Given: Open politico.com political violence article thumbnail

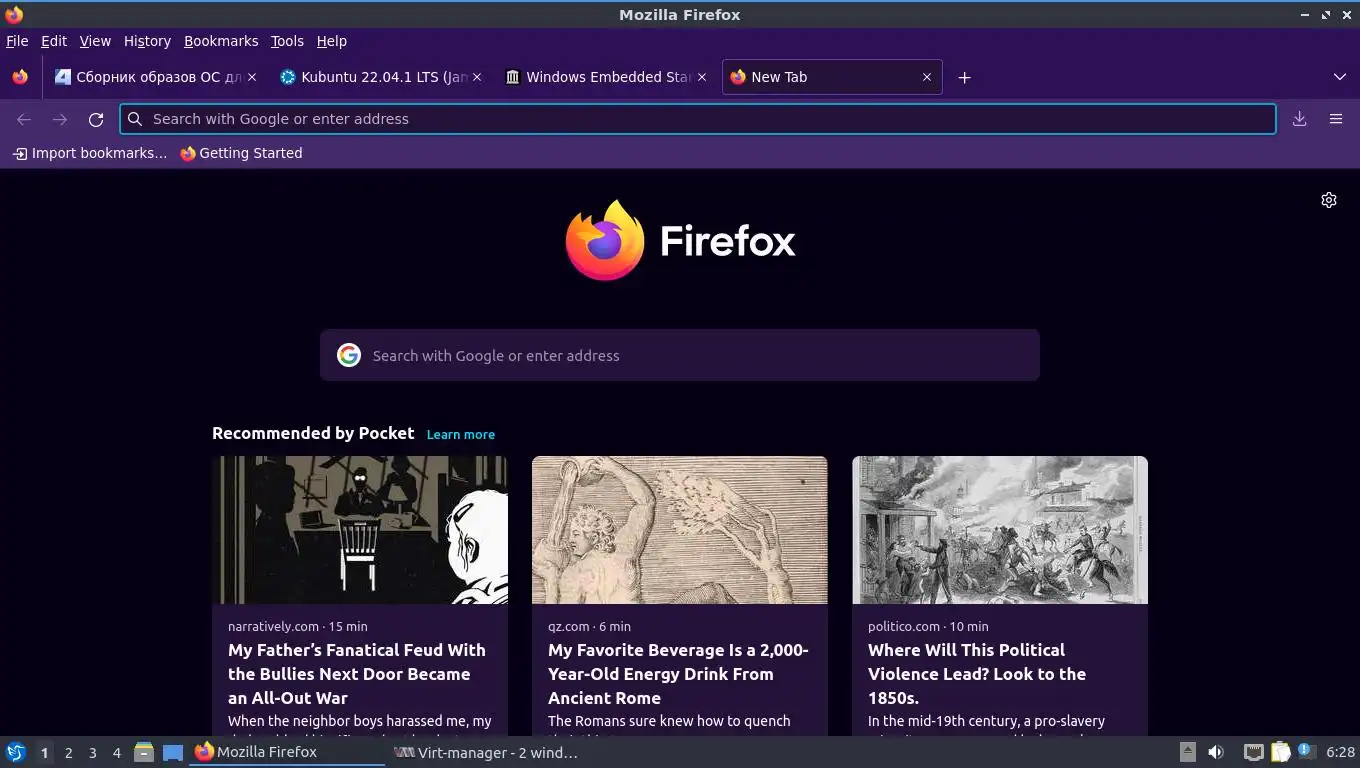Looking at the screenshot, I should tap(1000, 530).
